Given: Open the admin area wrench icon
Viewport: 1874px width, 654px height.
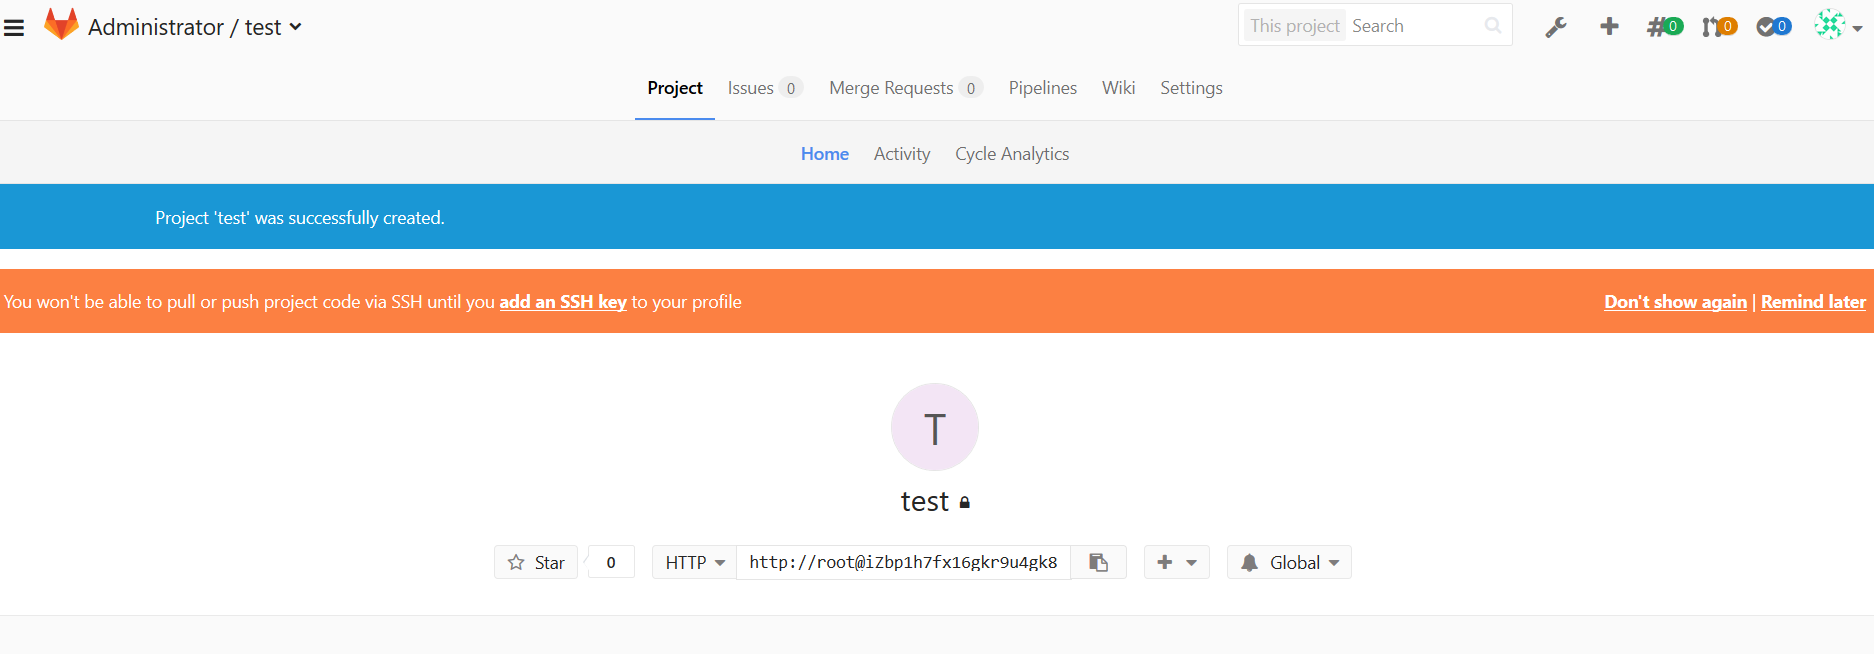Looking at the screenshot, I should click(1555, 27).
